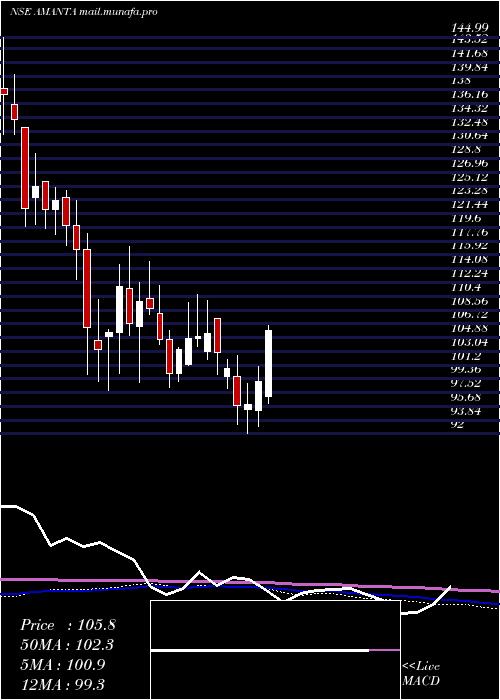Click the 128.8 price axis label

466,150
